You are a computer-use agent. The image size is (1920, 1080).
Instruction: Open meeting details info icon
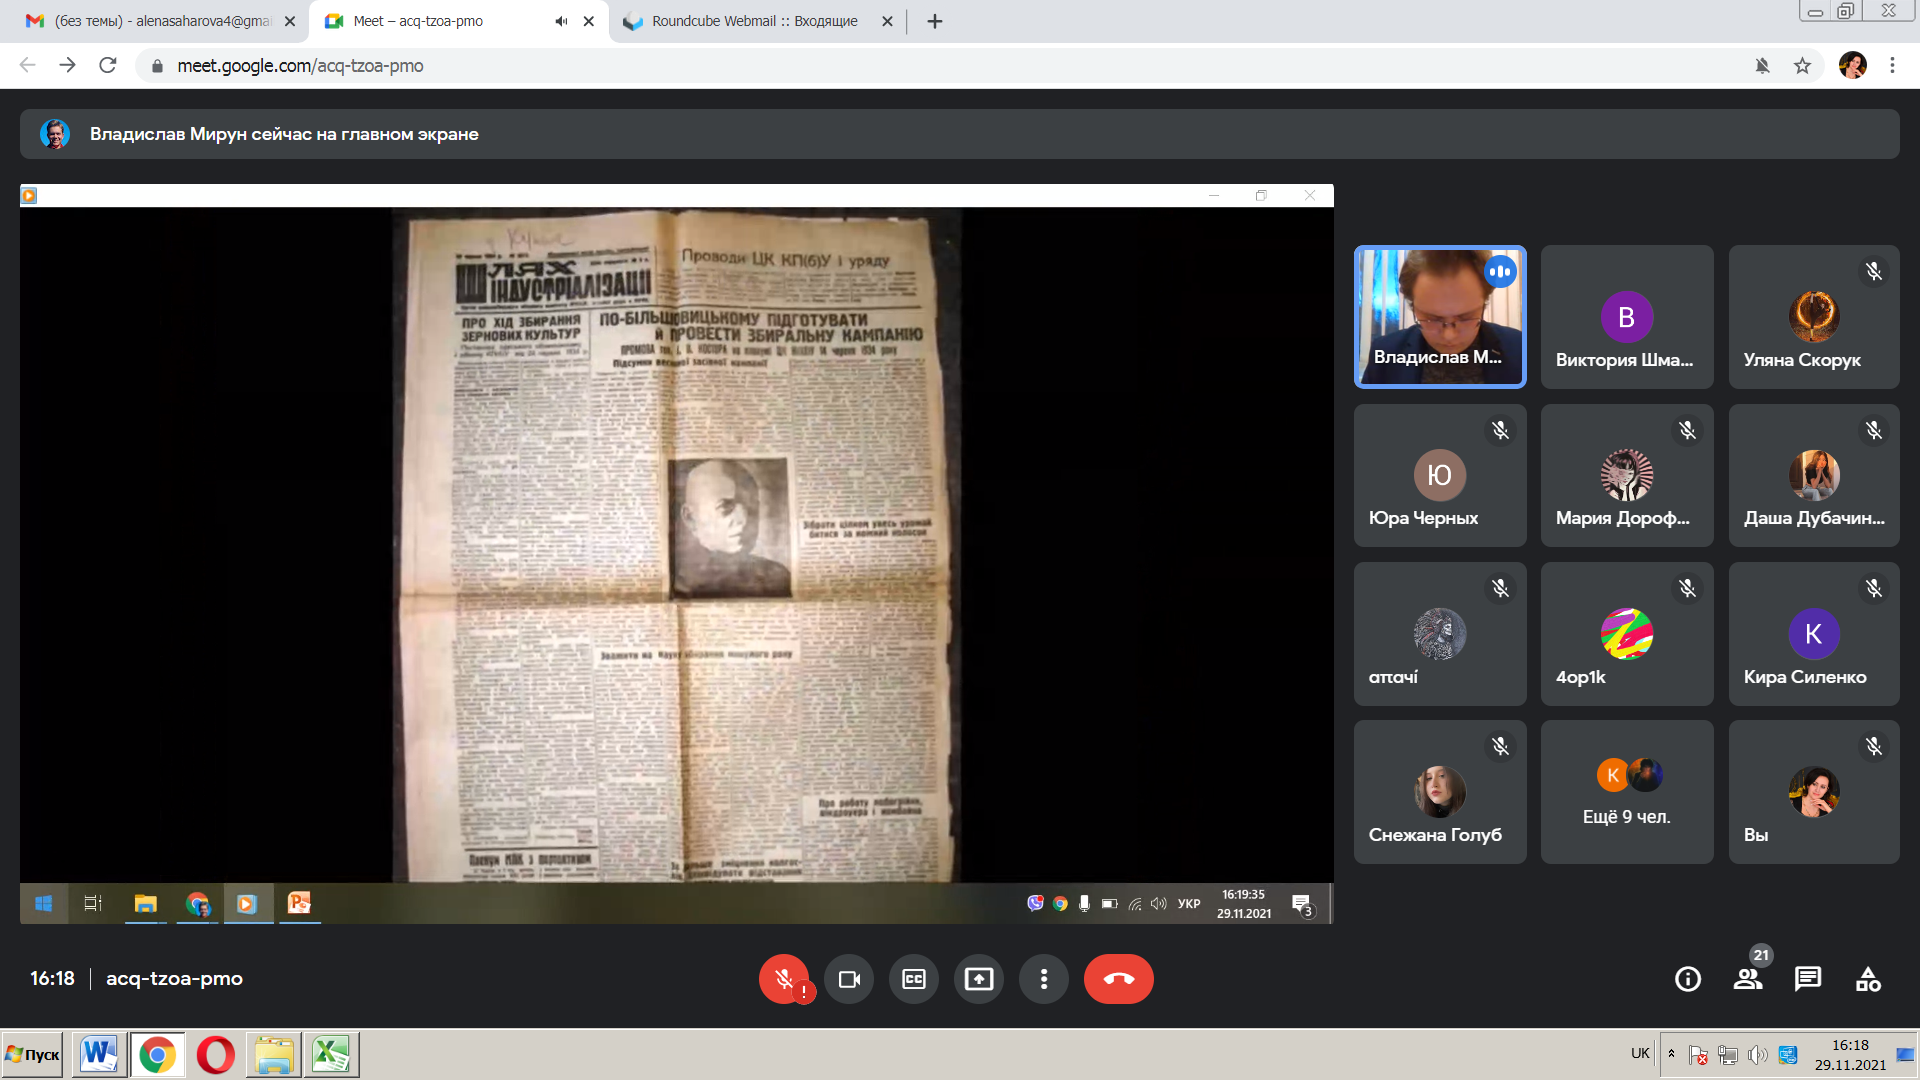coord(1688,979)
